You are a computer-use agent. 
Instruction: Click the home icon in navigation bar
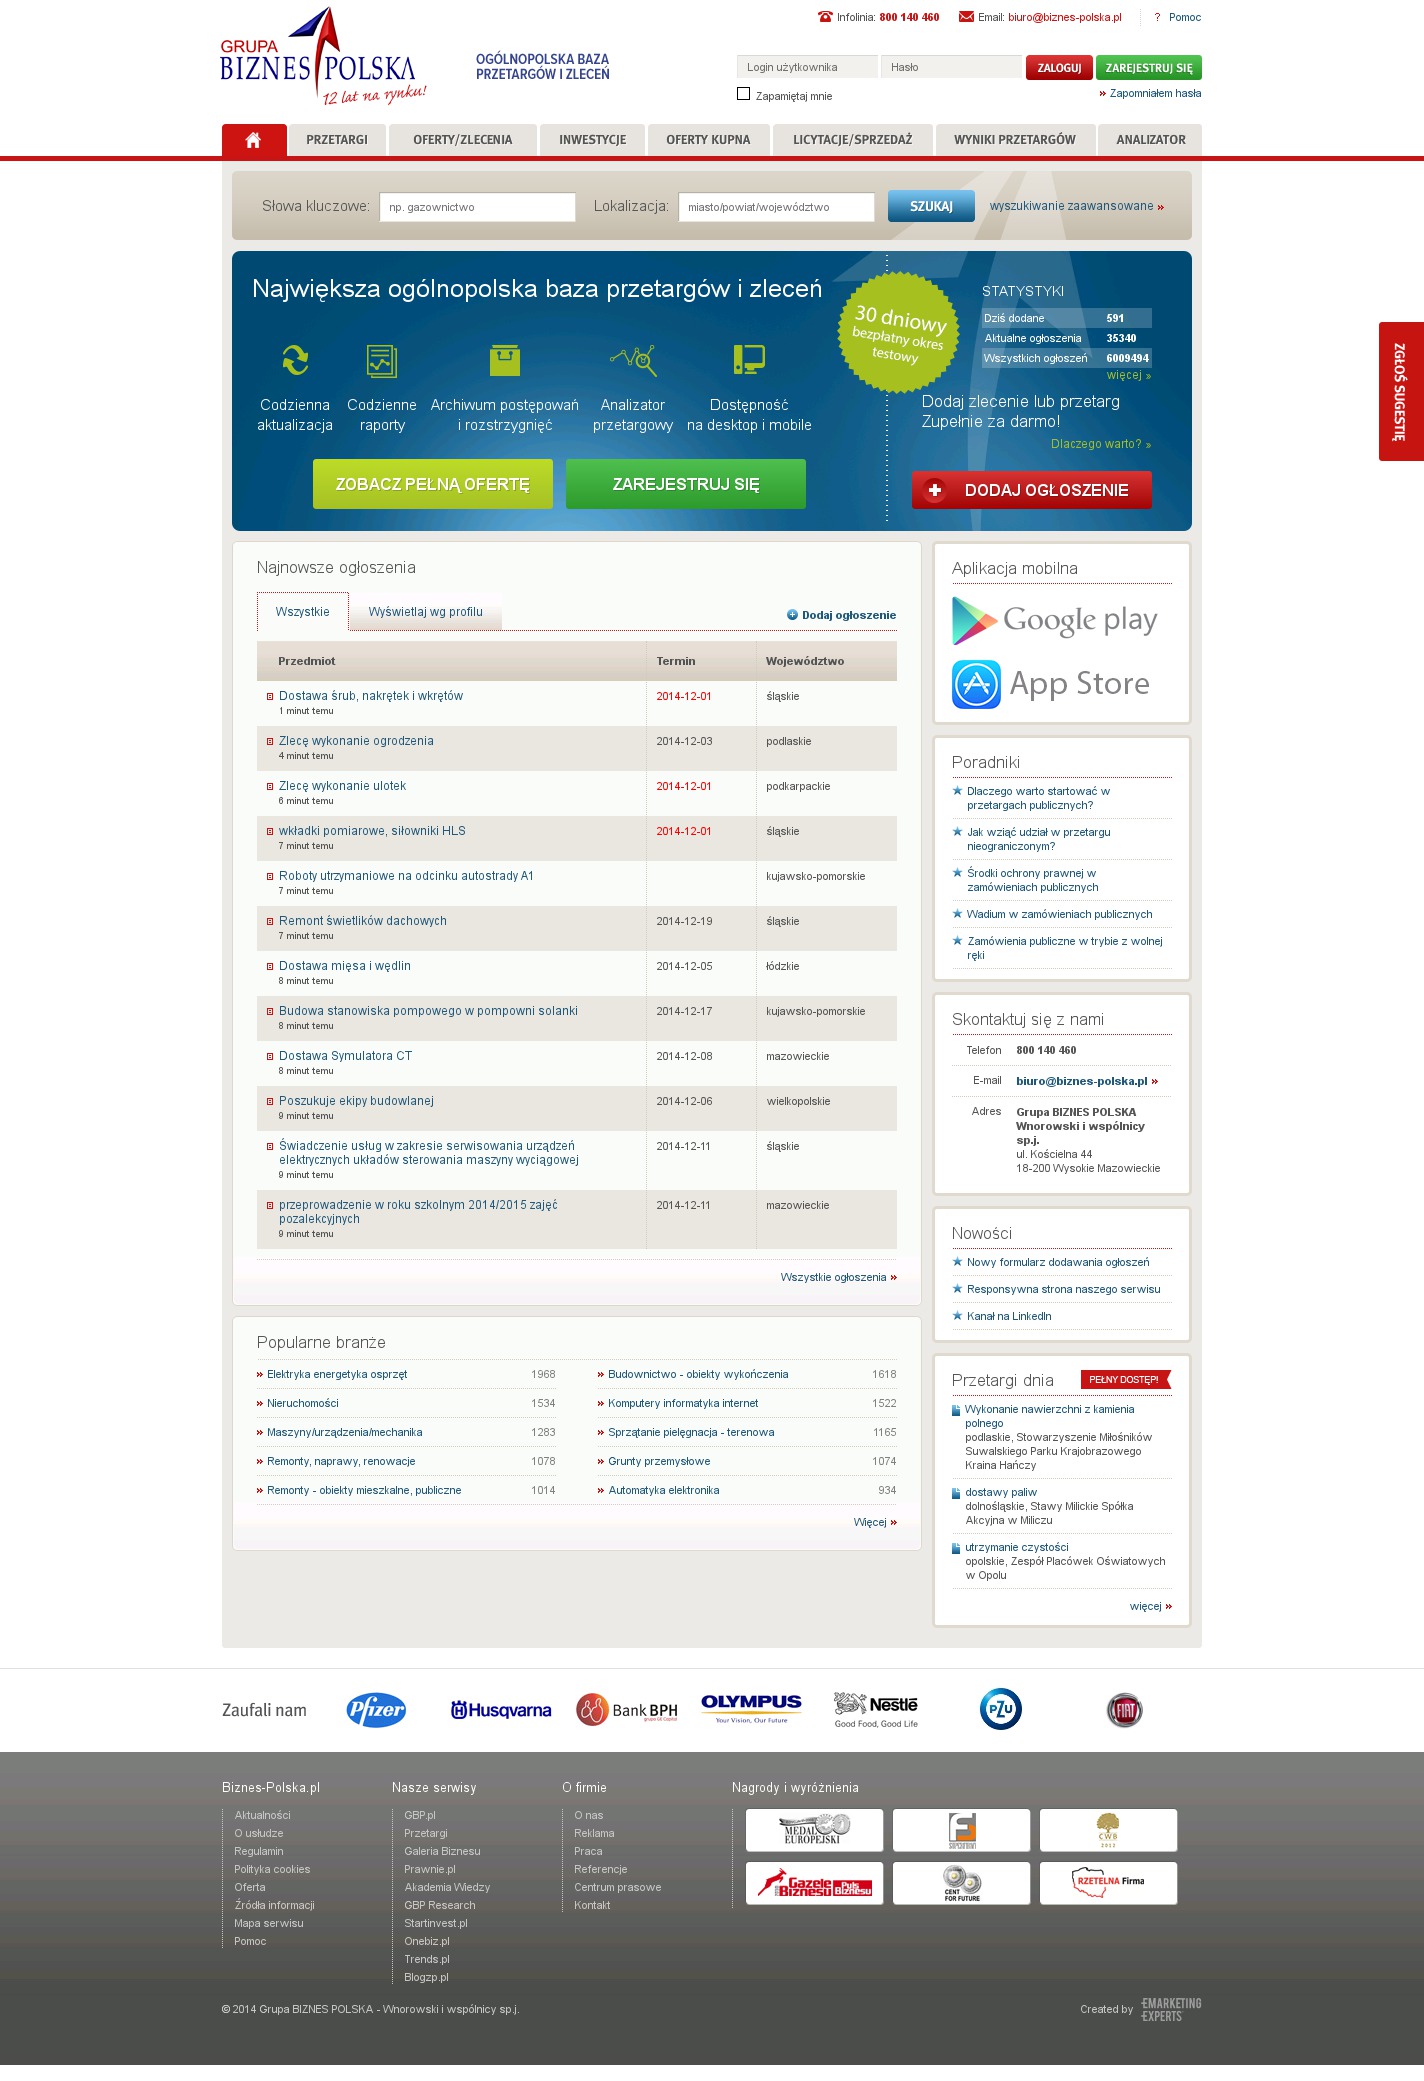click(x=253, y=140)
